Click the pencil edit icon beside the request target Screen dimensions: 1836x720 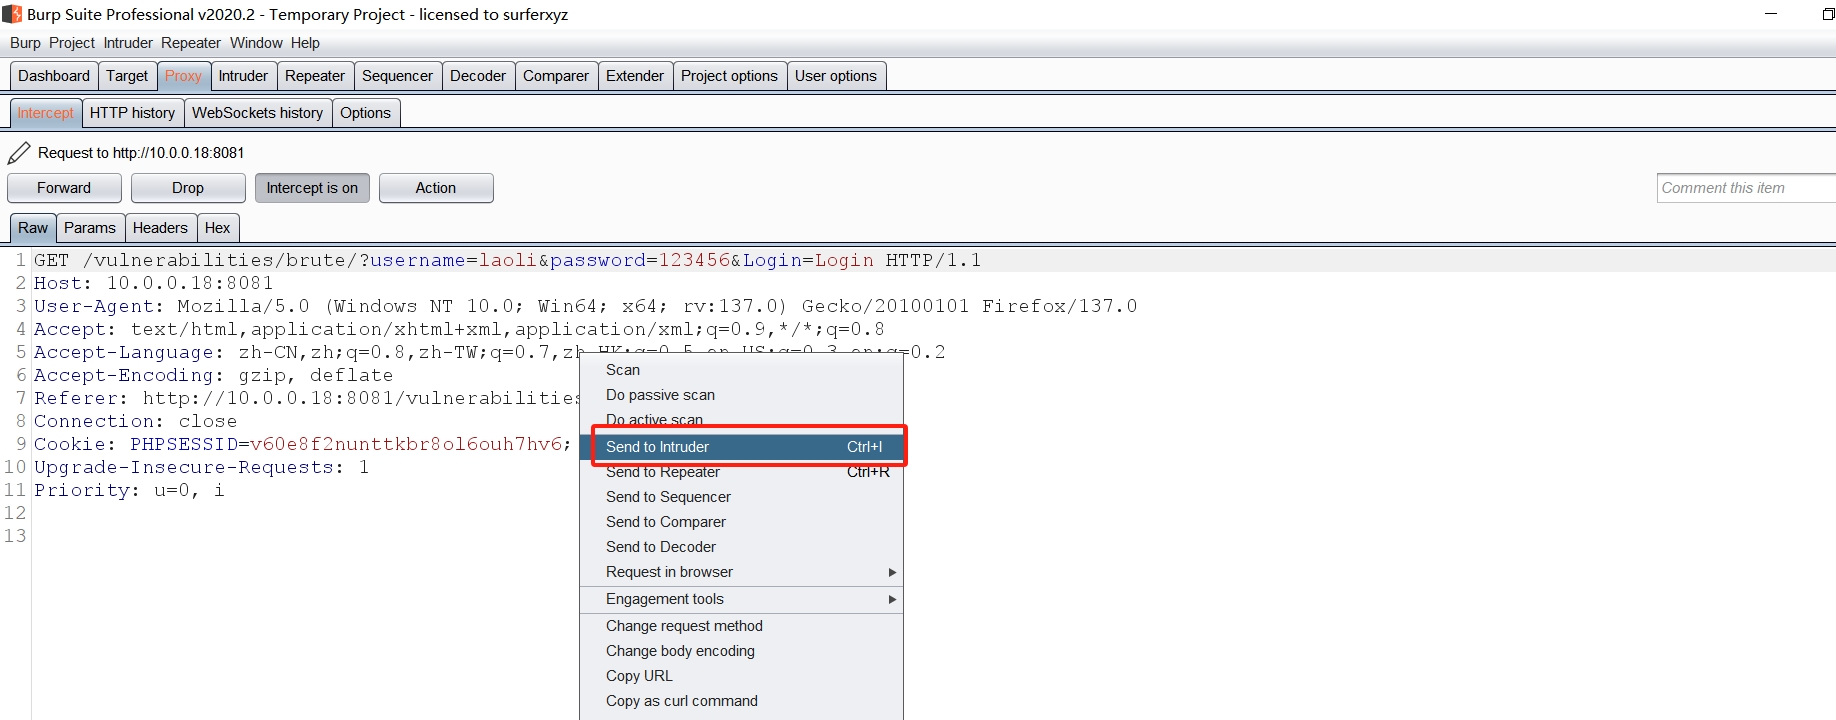pos(19,153)
